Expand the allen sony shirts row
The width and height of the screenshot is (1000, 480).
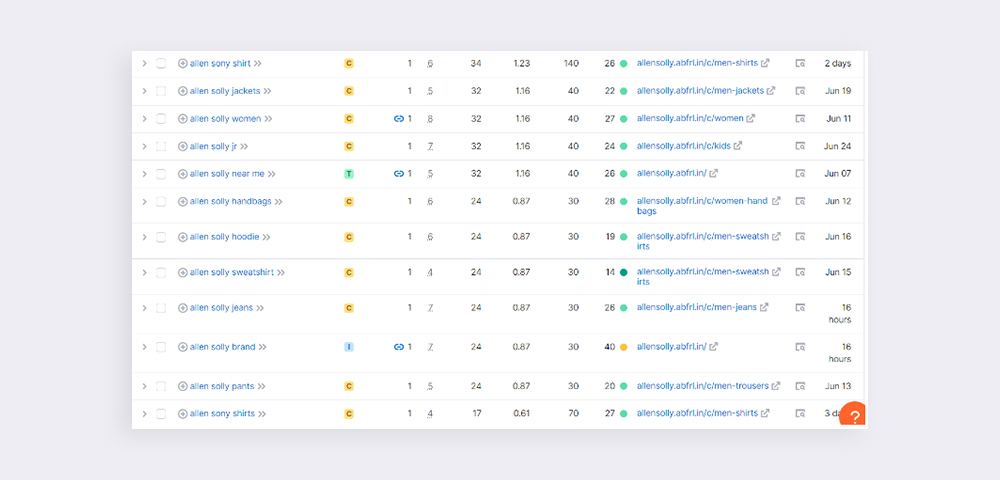point(144,414)
